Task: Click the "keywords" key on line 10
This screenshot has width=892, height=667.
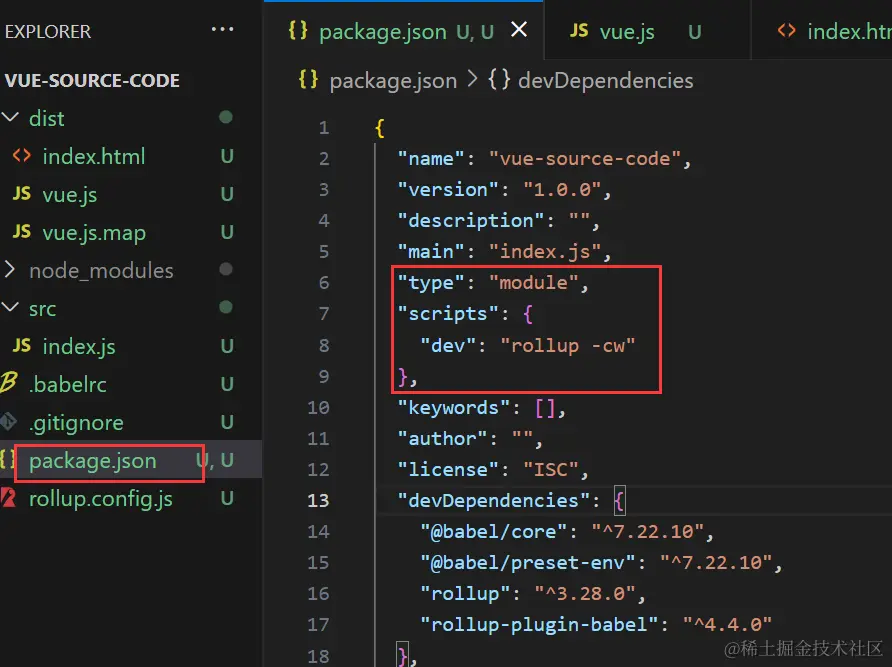Action: point(453,407)
